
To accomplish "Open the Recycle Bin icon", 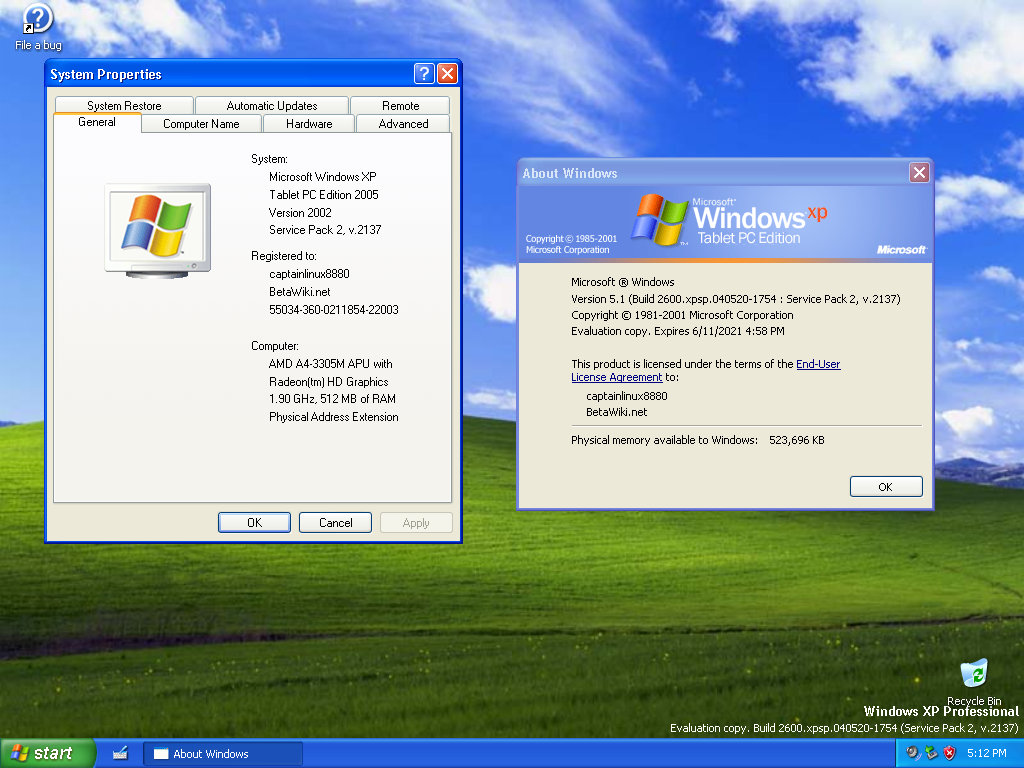I will click(973, 675).
